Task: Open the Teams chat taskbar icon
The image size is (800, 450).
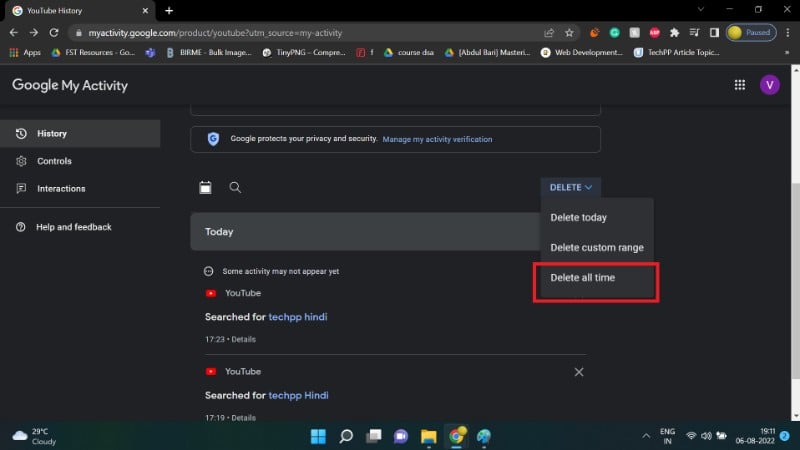Action: pos(401,436)
